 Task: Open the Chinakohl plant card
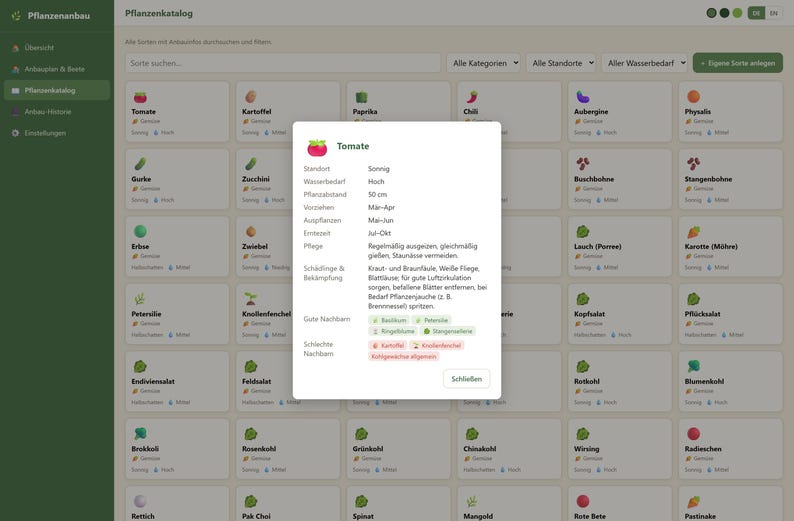point(509,449)
